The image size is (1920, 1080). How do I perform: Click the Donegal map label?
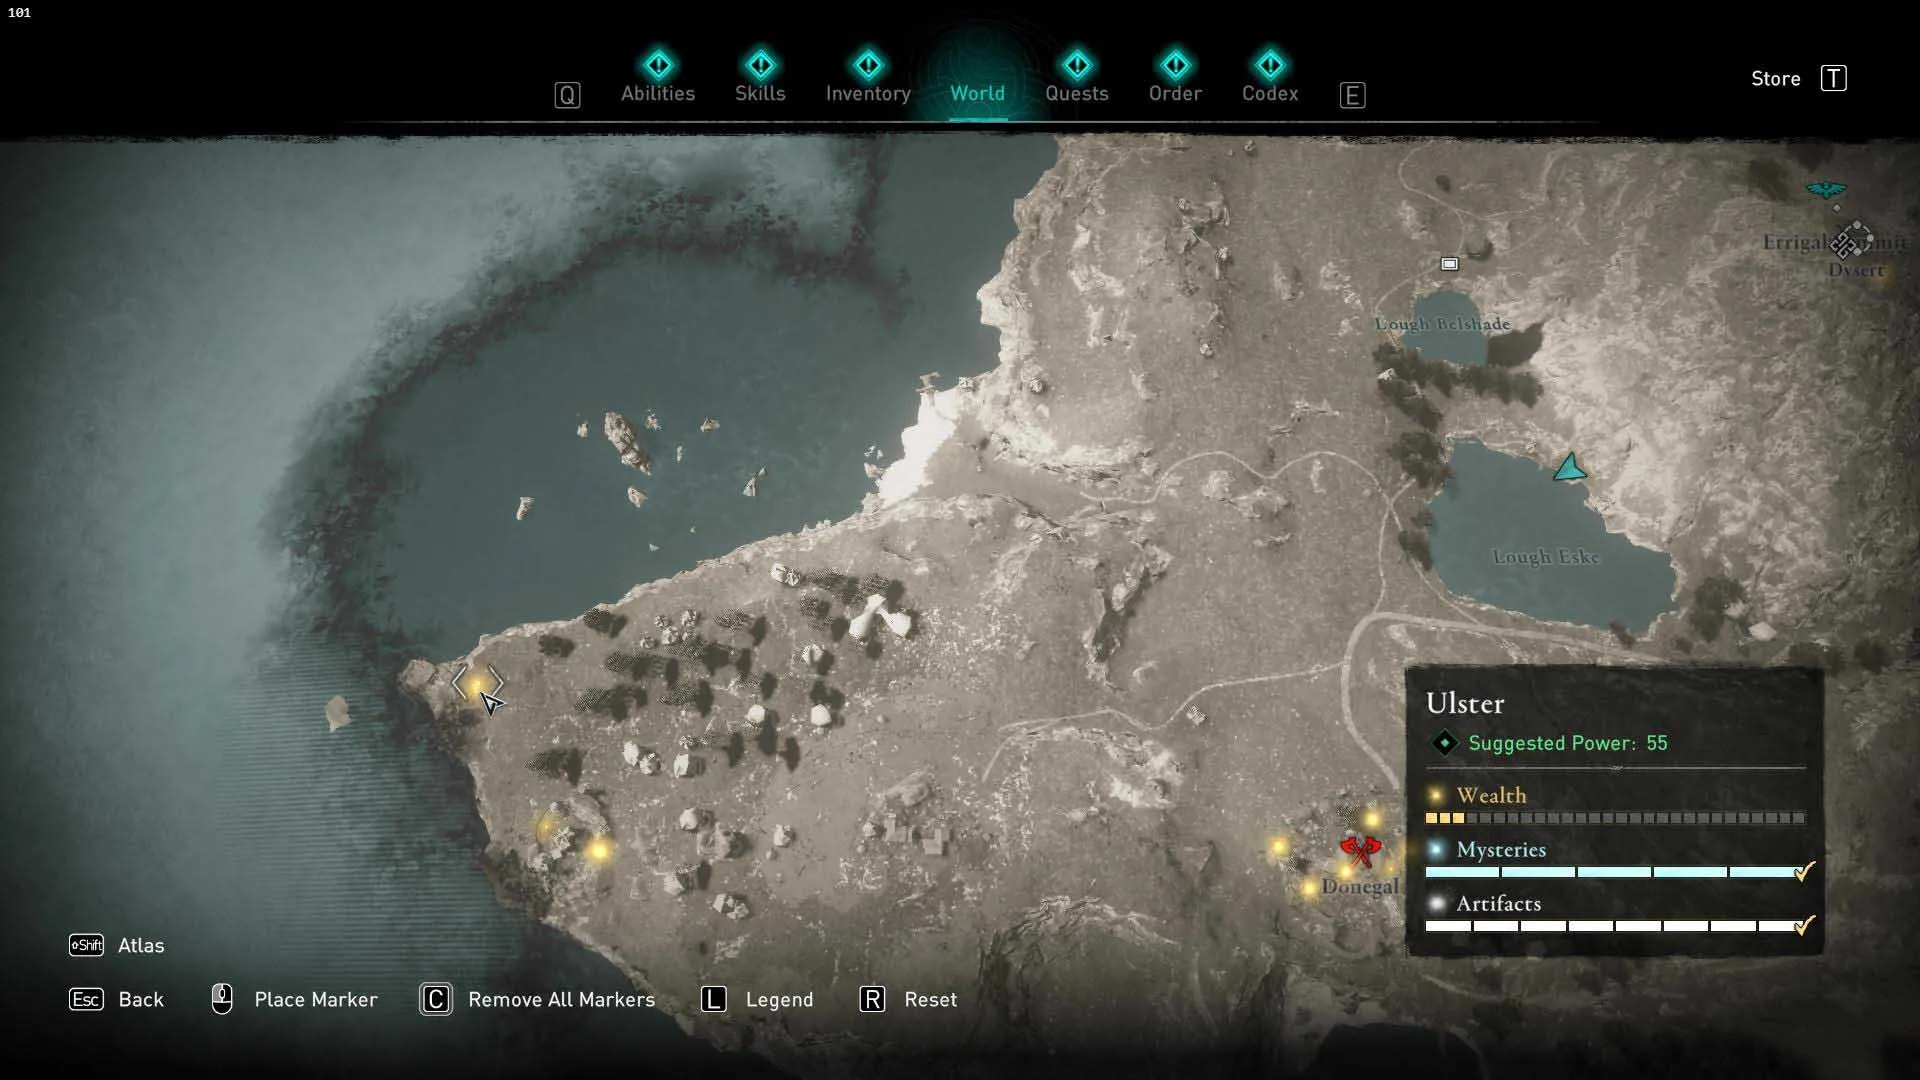(x=1360, y=886)
